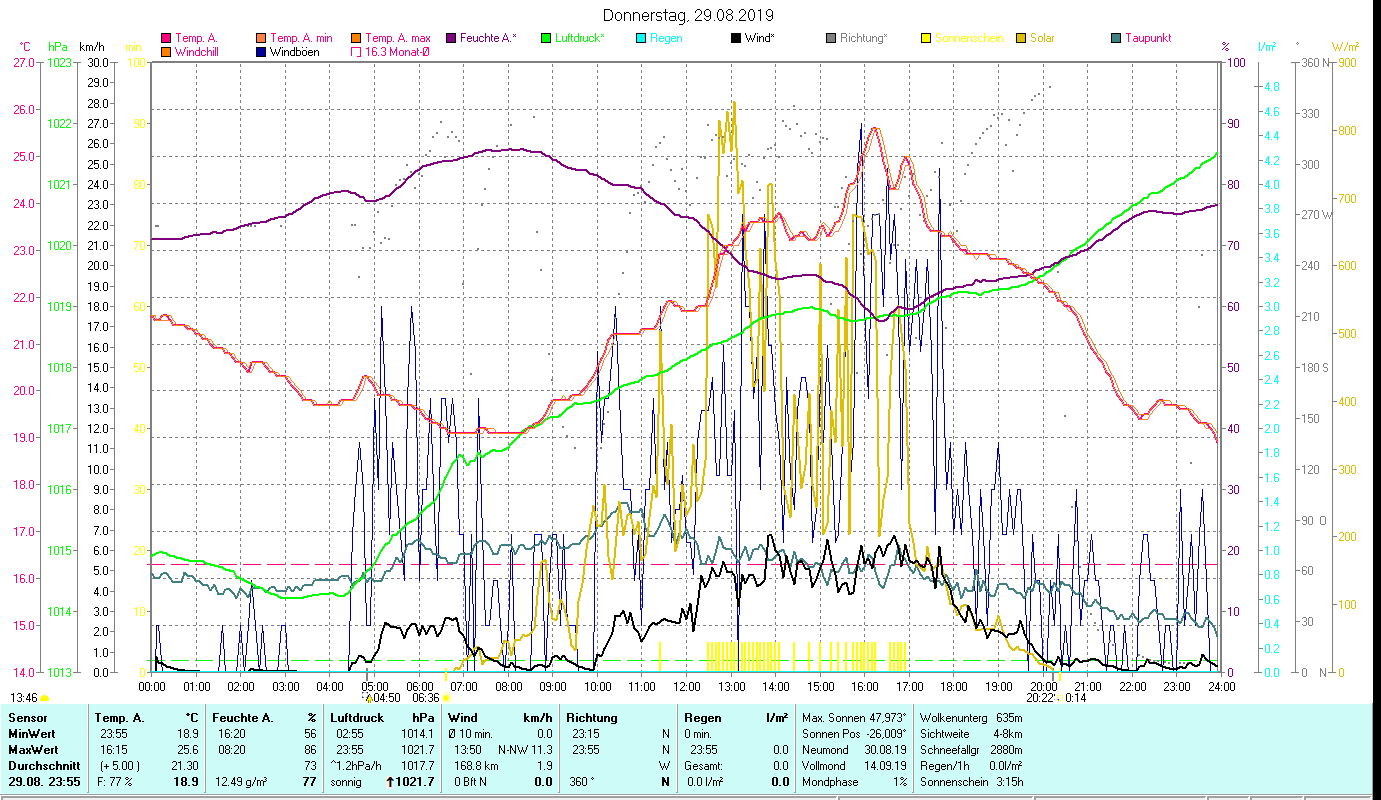Click the gray Richtung* legend swatch
This screenshot has width=1381, height=800.
click(831, 39)
